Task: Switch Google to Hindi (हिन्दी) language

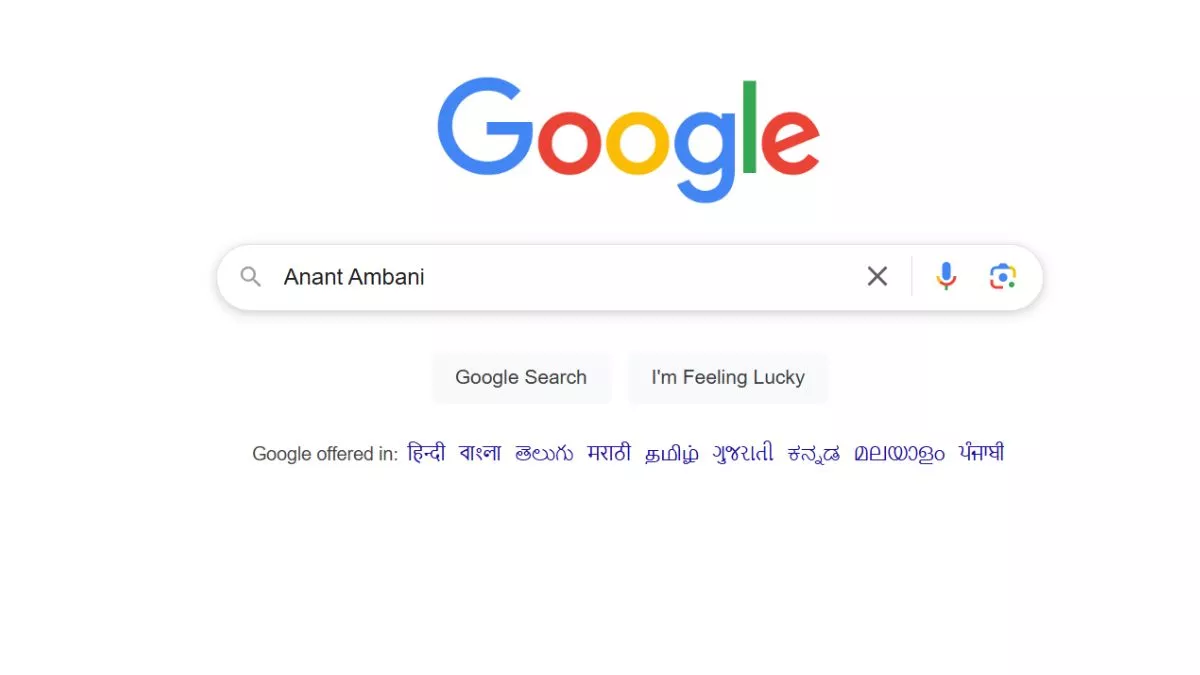Action: 426,453
